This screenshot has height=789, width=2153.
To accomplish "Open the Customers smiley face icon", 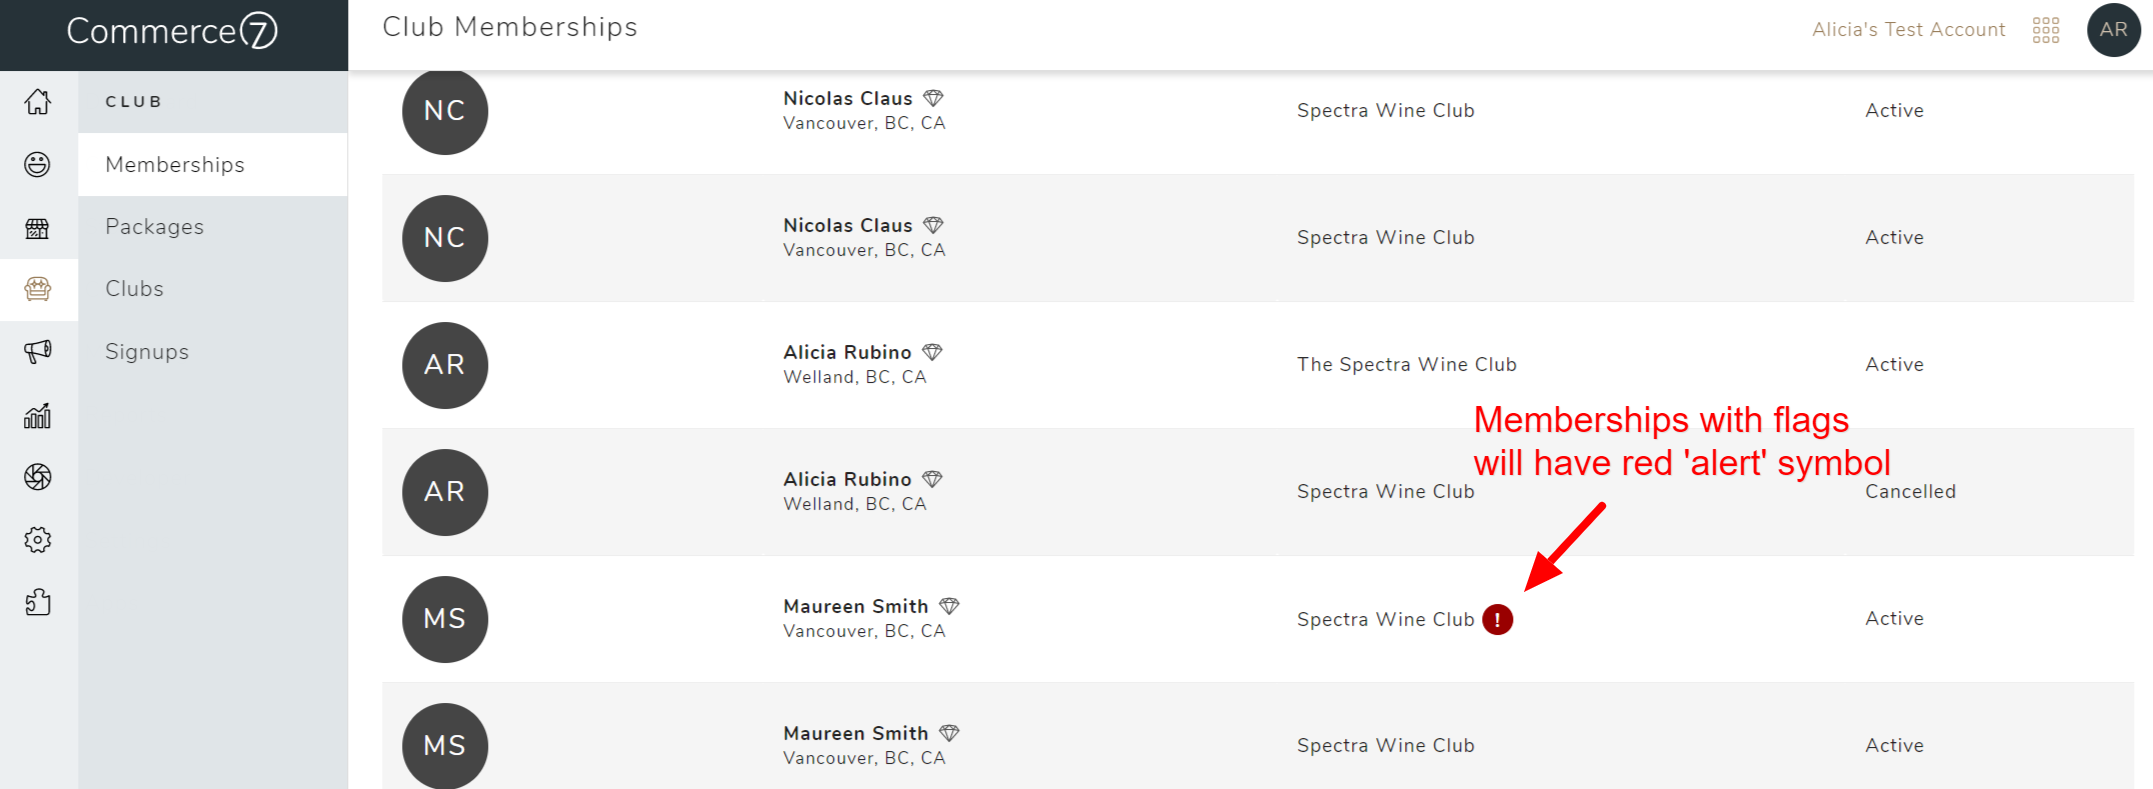I will (38, 165).
